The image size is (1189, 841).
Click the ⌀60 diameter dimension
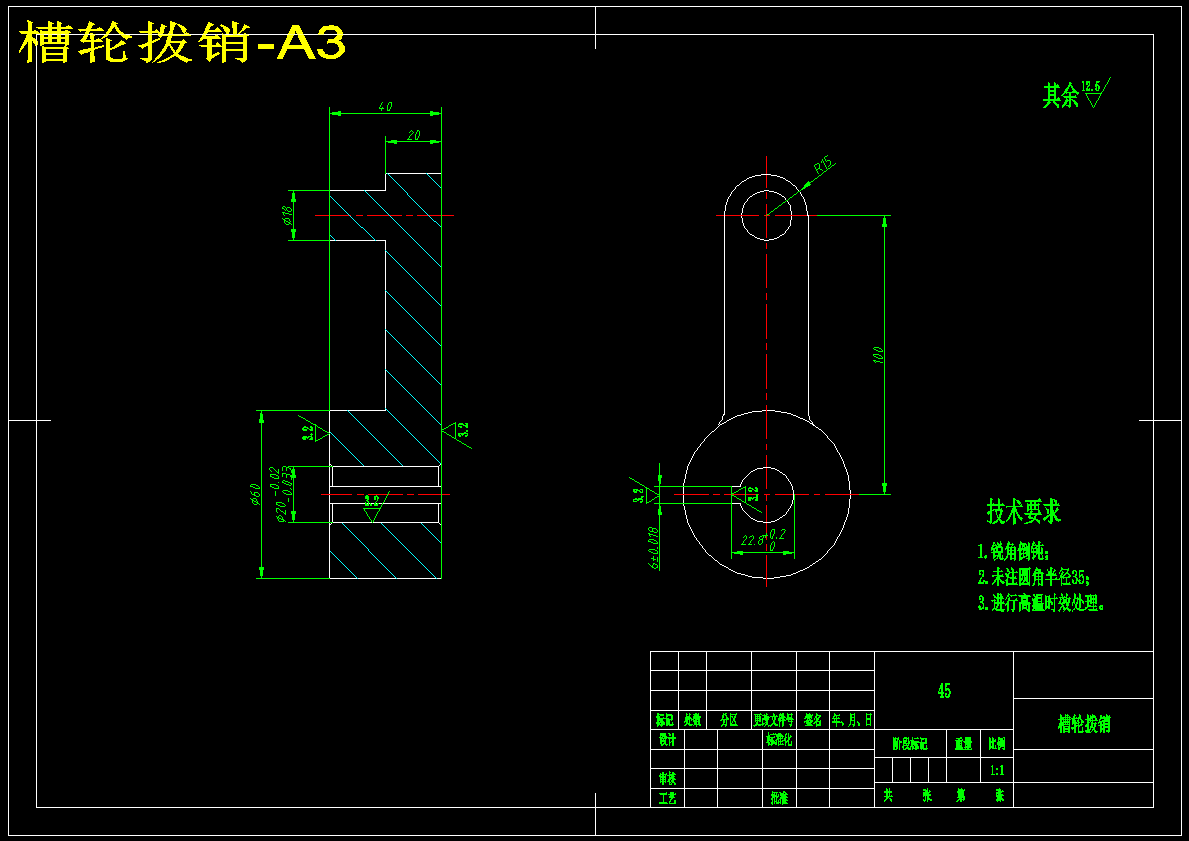[256, 494]
